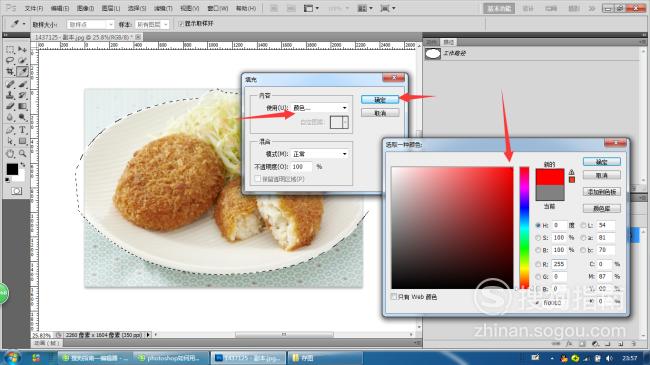Image resolution: width=650 pixels, height=365 pixels.
Task: Select the Hand tool
Action: pos(10,153)
